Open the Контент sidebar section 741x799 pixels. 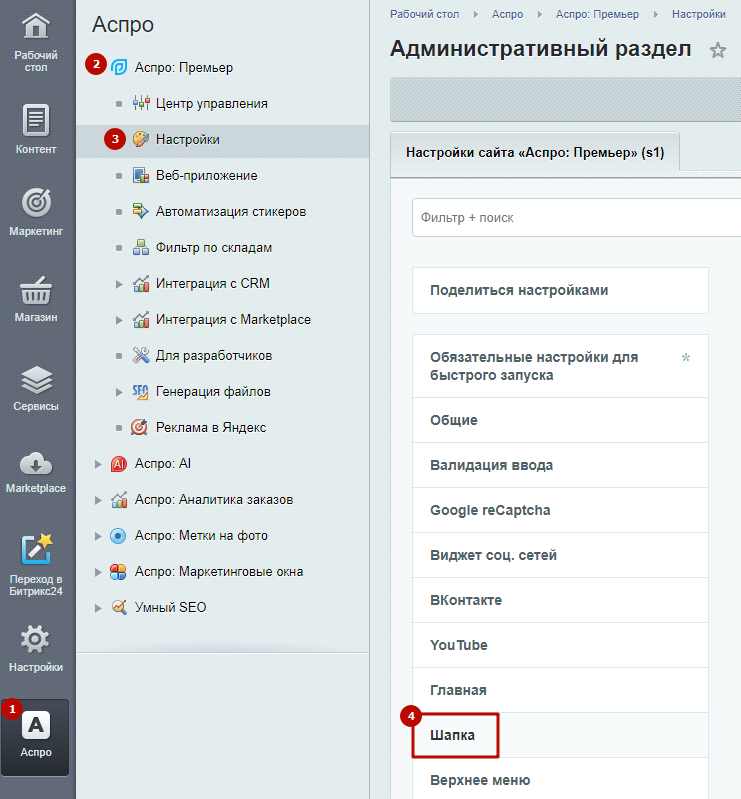coord(36,130)
